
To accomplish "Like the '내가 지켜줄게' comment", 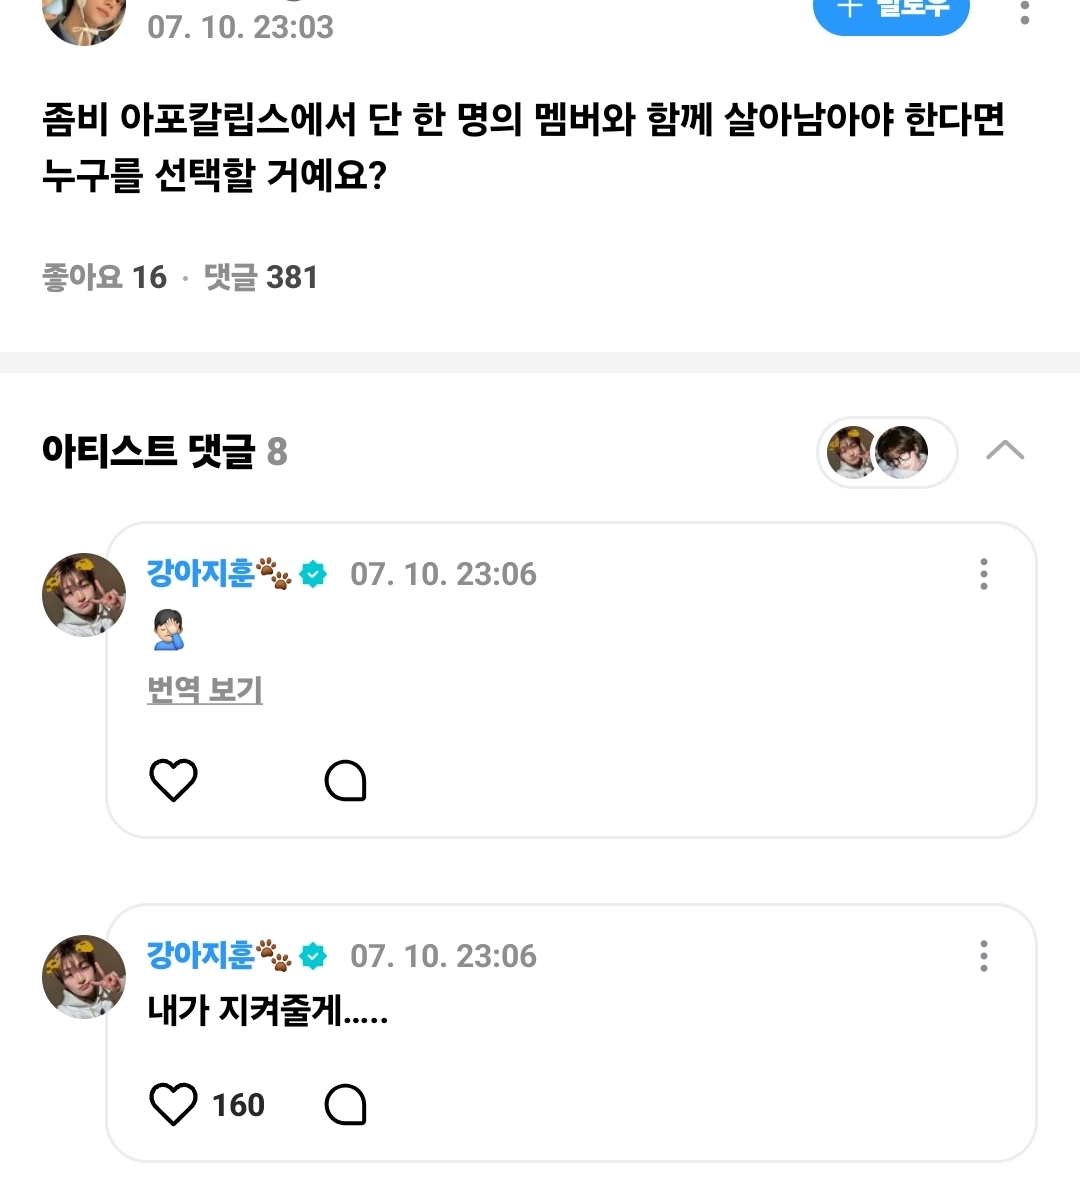I will (x=173, y=1104).
